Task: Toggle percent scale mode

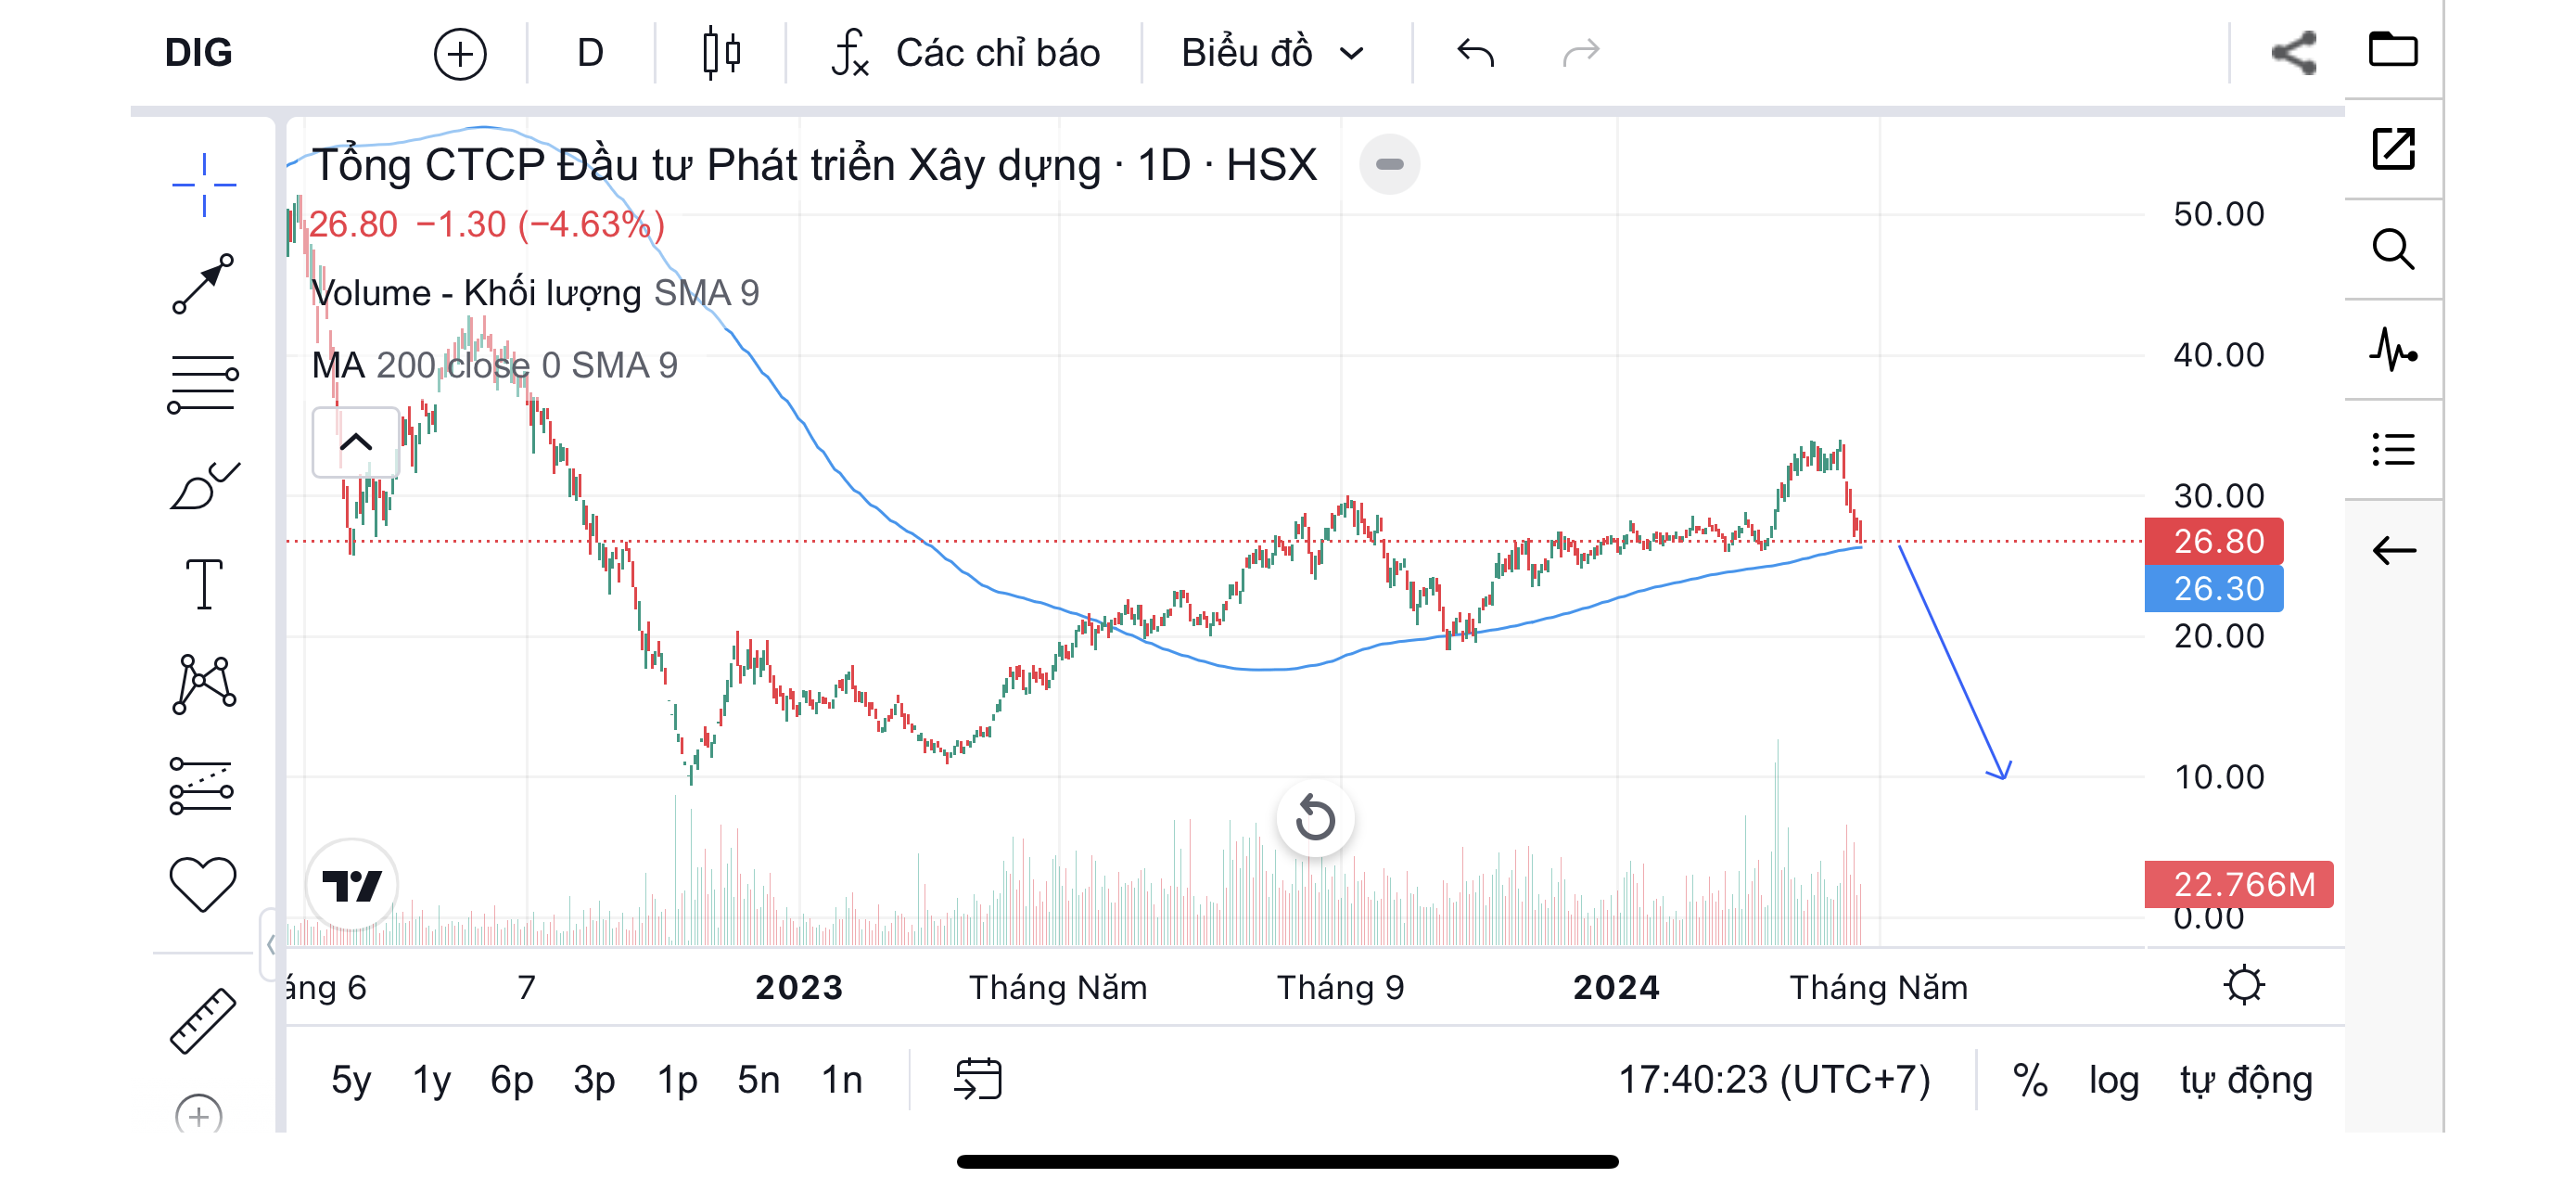Action: (2030, 1080)
